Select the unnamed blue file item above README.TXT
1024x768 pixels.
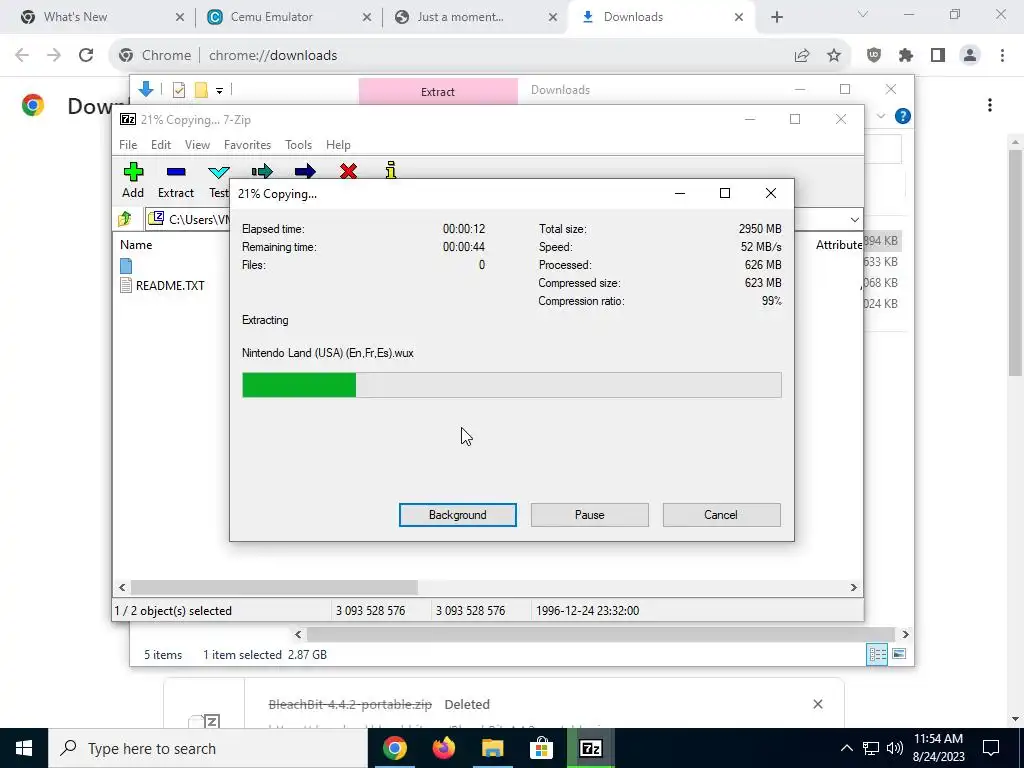click(x=126, y=265)
